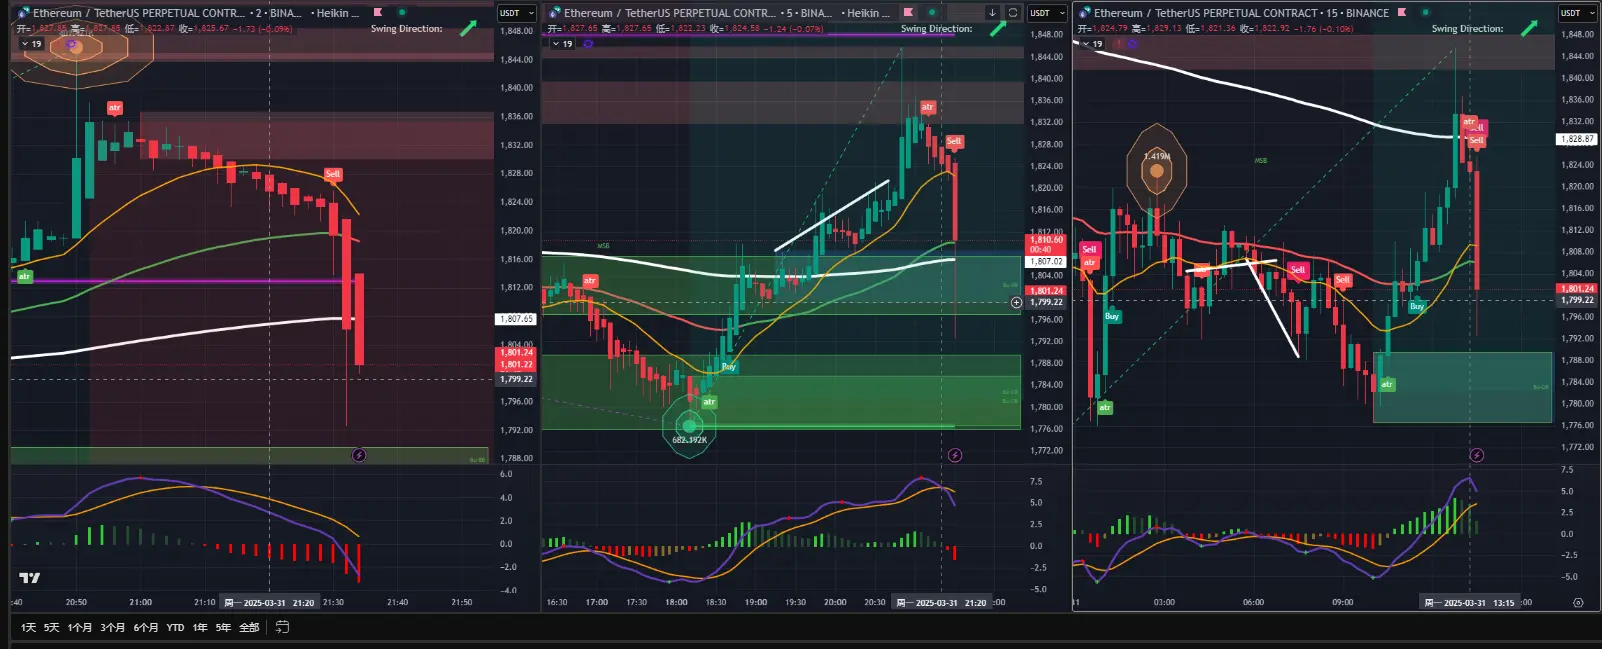Open USDT currency dropdown on the 2-minute chart
This screenshot has width=1602, height=649.
(516, 13)
